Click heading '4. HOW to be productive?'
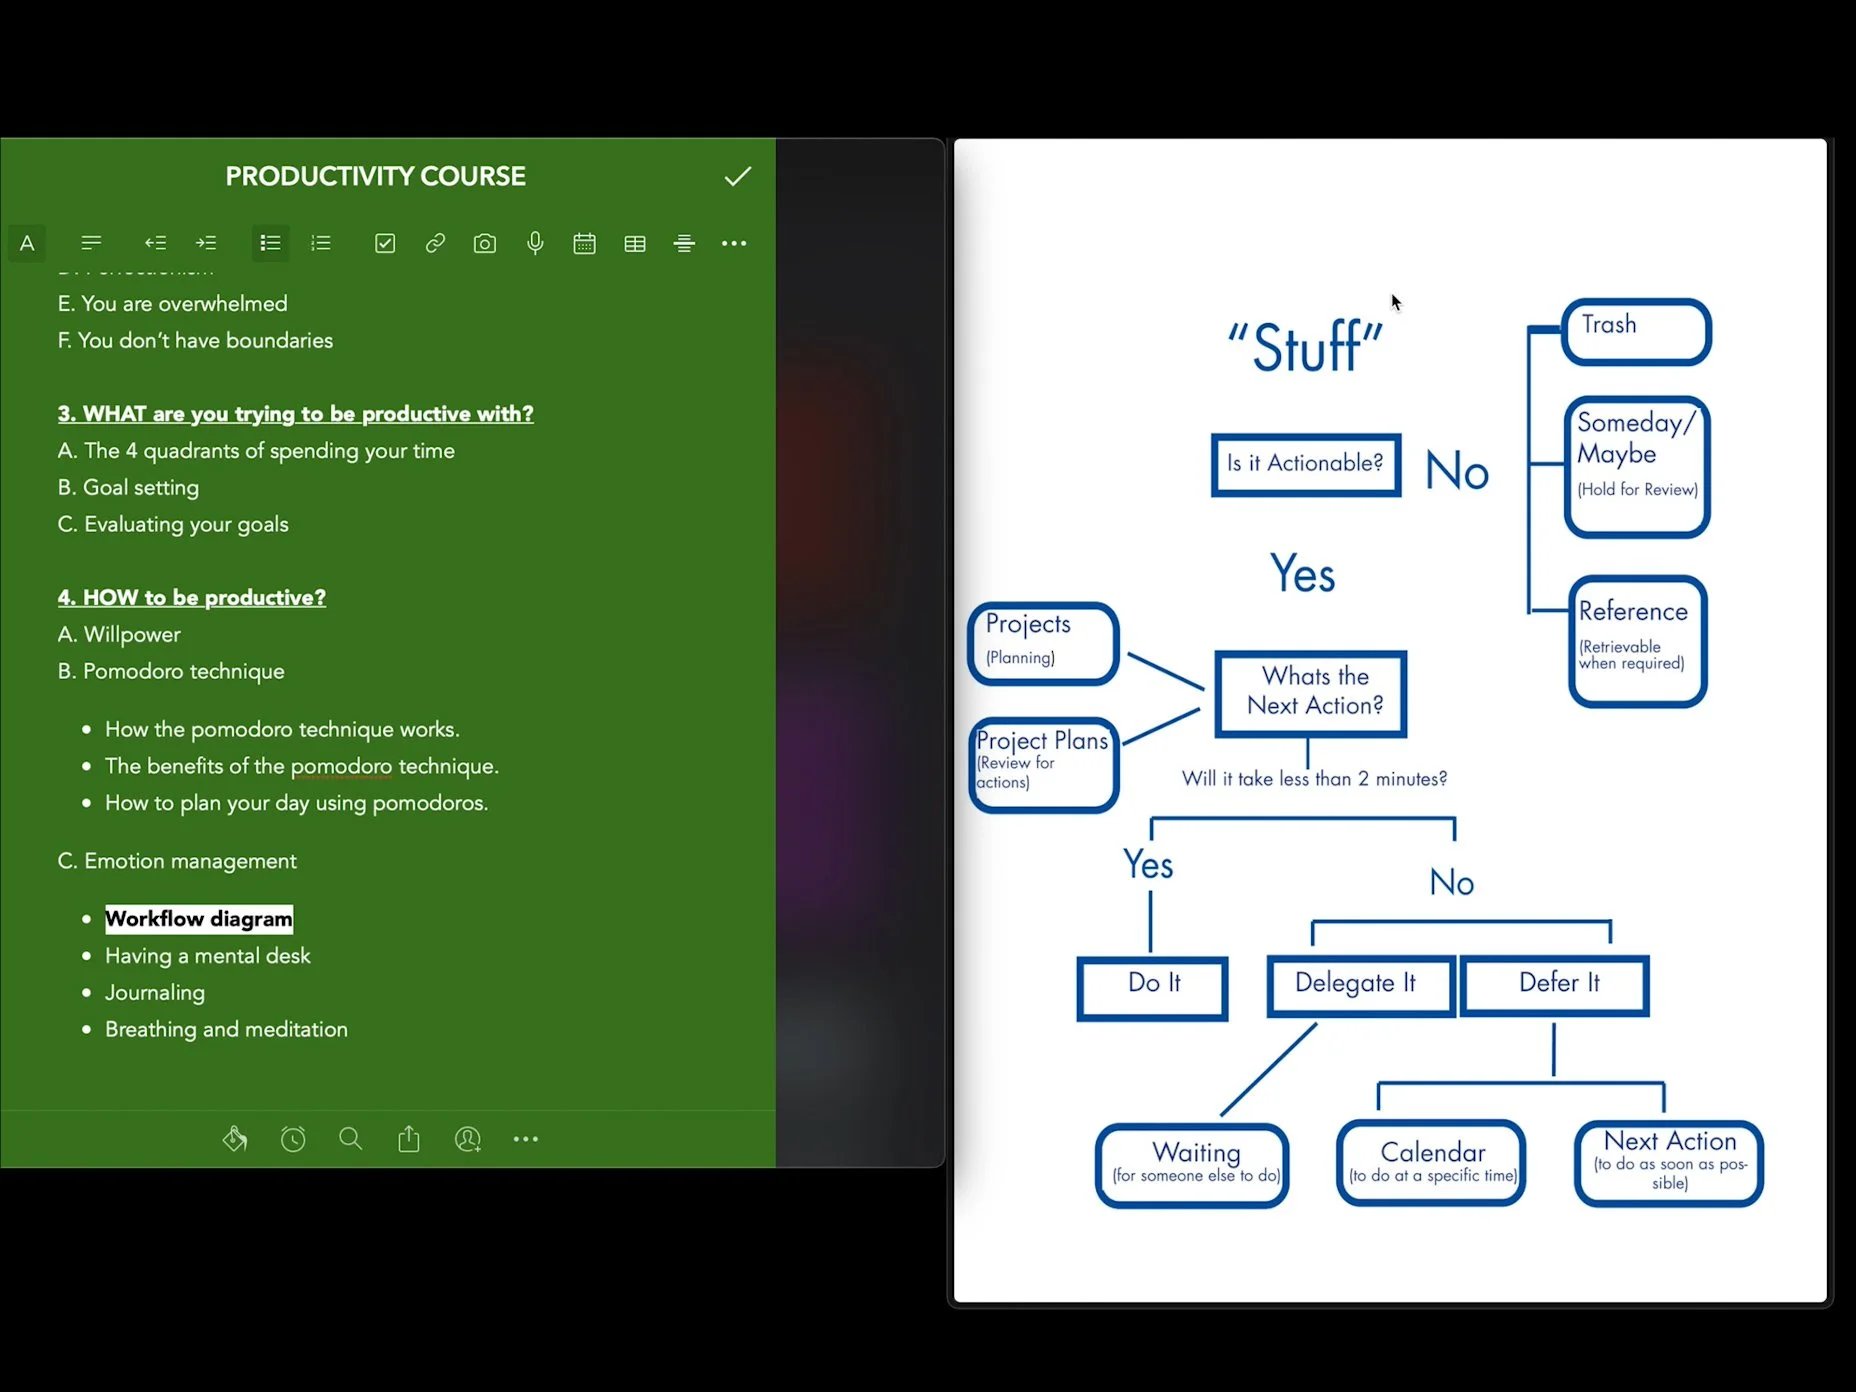 pos(191,598)
